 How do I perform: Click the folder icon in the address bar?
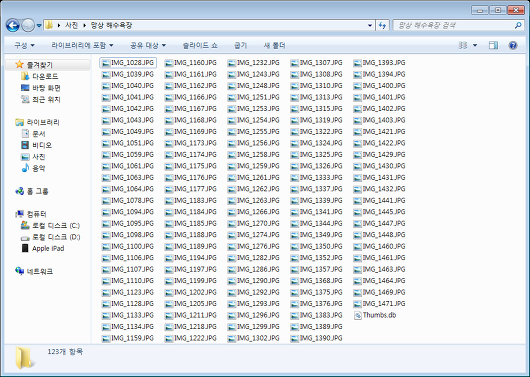(x=49, y=25)
